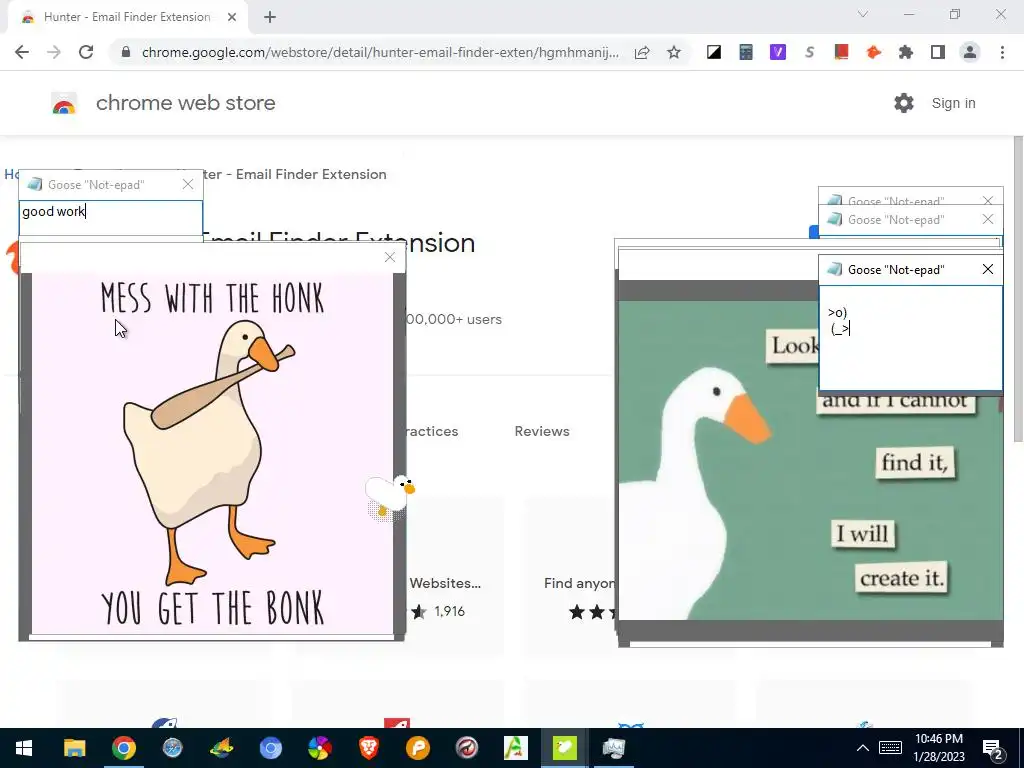The width and height of the screenshot is (1024, 768).
Task: Select the Hunter - Email Finder Extension tab
Action: coord(127,17)
